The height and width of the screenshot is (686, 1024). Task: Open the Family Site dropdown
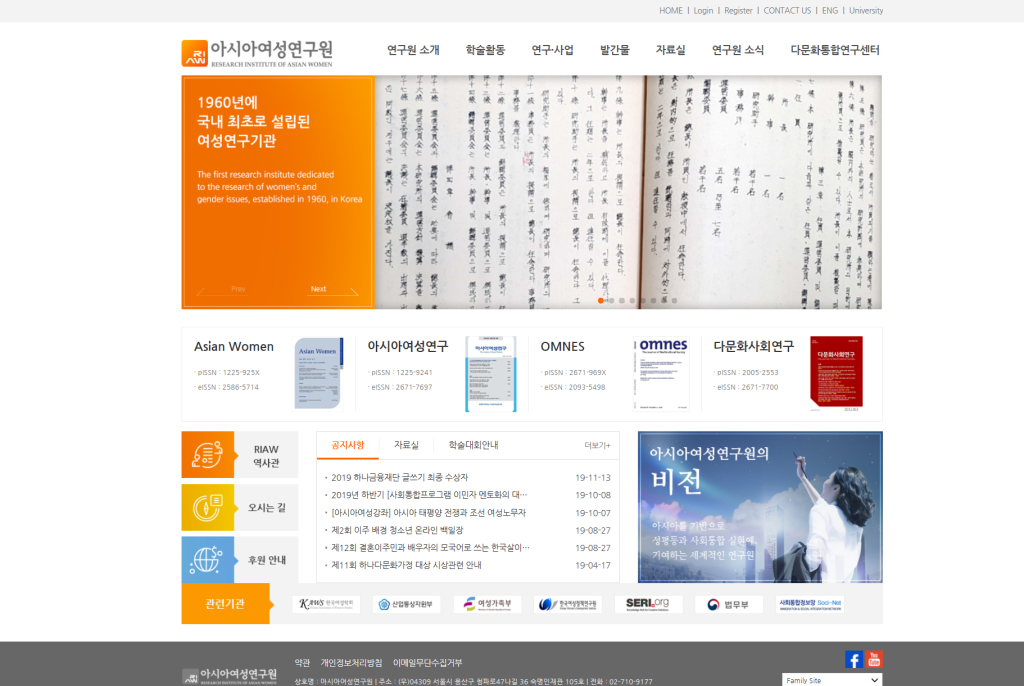[x=831, y=680]
